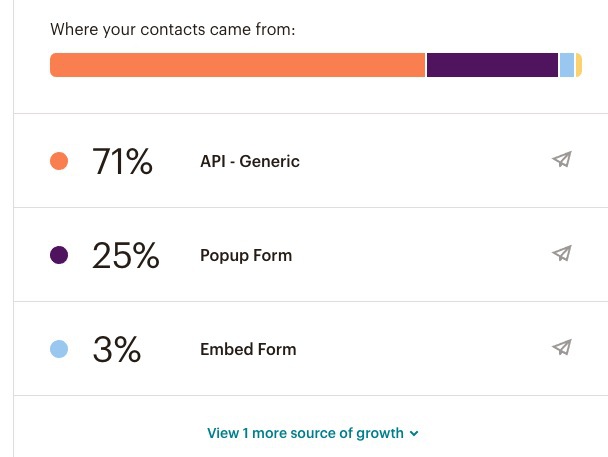Select the yellow end segment of the bar
Viewport: 608px width, 457px height.
pos(579,65)
